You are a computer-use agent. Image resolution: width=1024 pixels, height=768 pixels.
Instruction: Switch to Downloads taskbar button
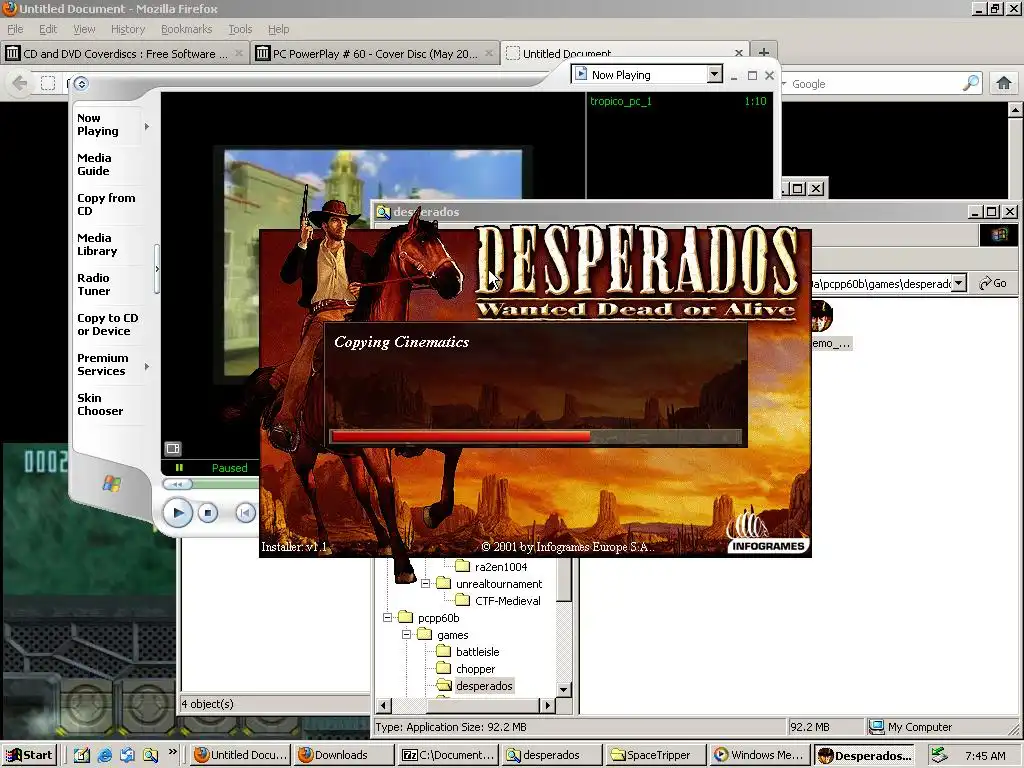coord(344,755)
